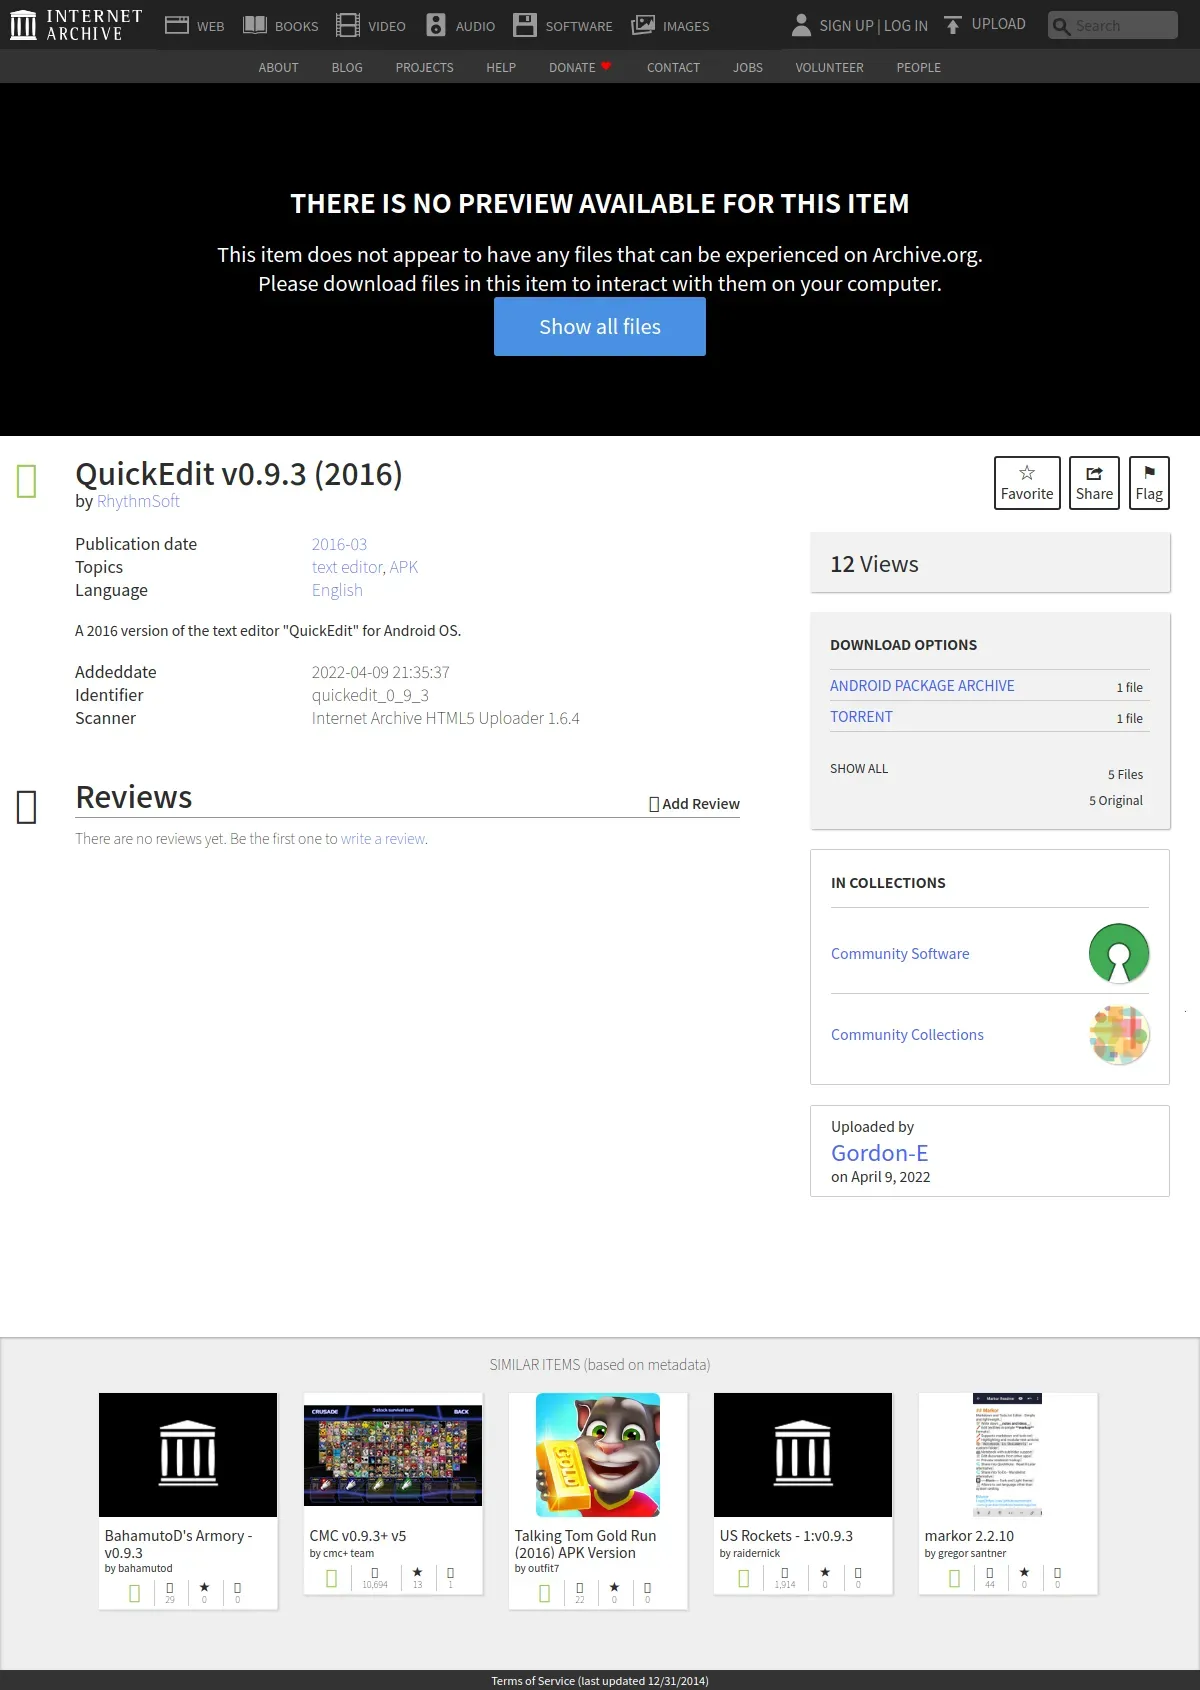Click the software mediatype icon beside QuickEdit title
The width and height of the screenshot is (1200, 1690).
[27, 481]
